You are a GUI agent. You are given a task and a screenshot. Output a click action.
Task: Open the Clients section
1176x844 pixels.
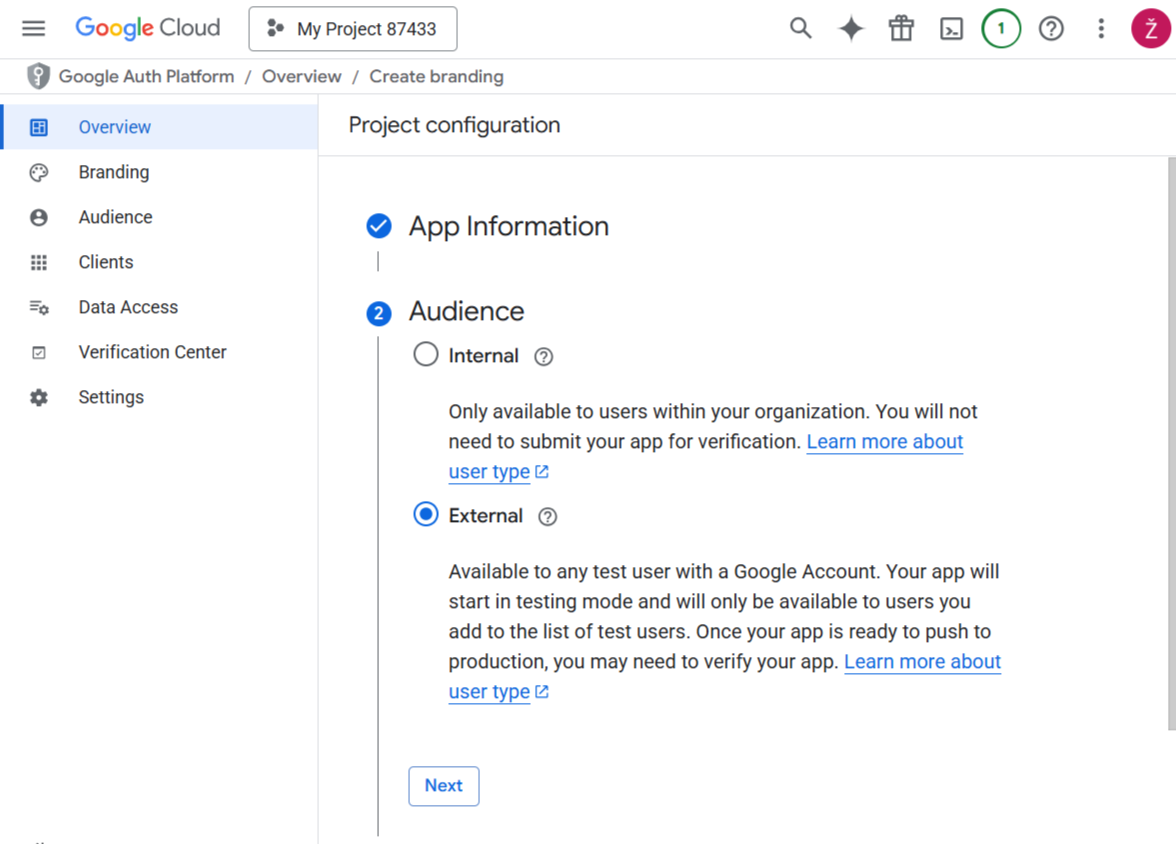105,262
